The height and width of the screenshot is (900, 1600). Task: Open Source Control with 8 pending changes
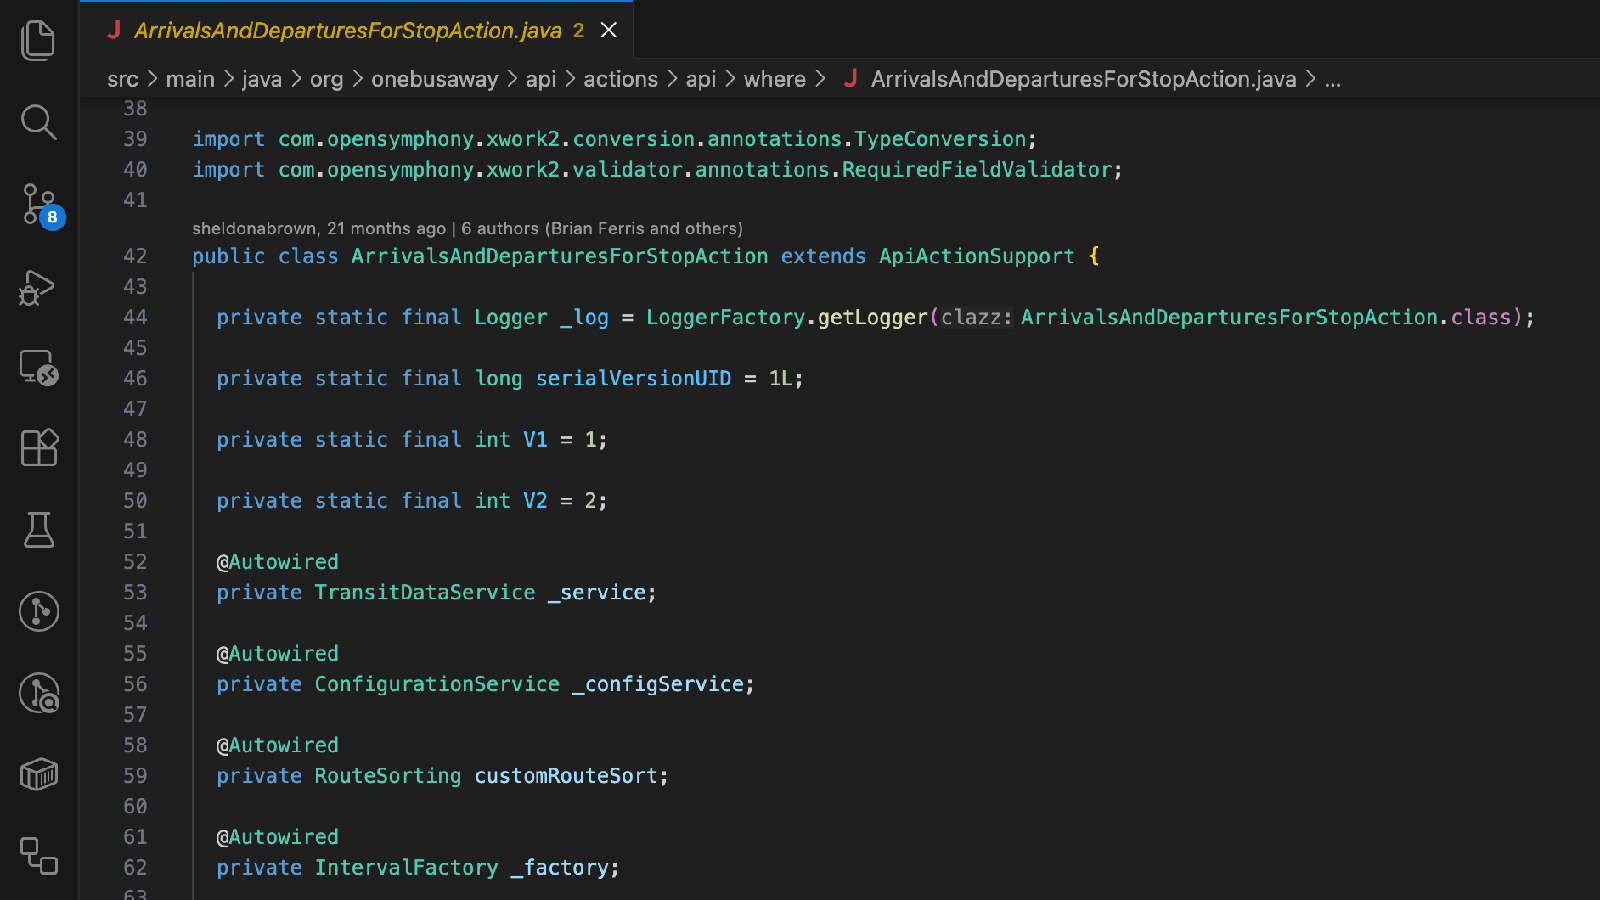click(x=38, y=205)
